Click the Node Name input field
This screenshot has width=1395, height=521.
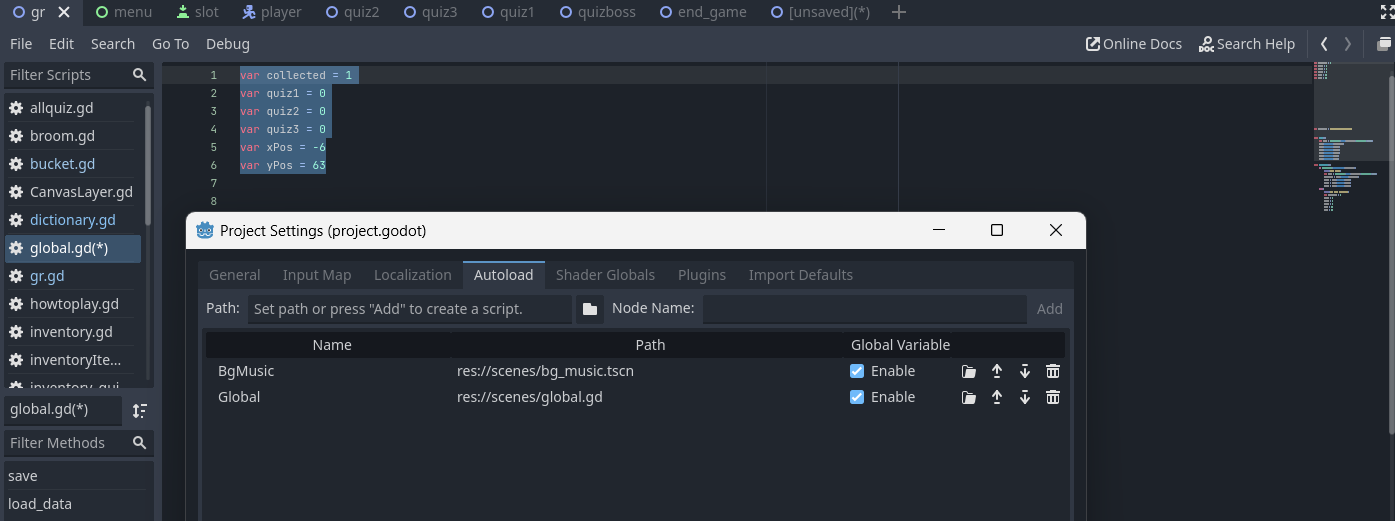(864, 309)
